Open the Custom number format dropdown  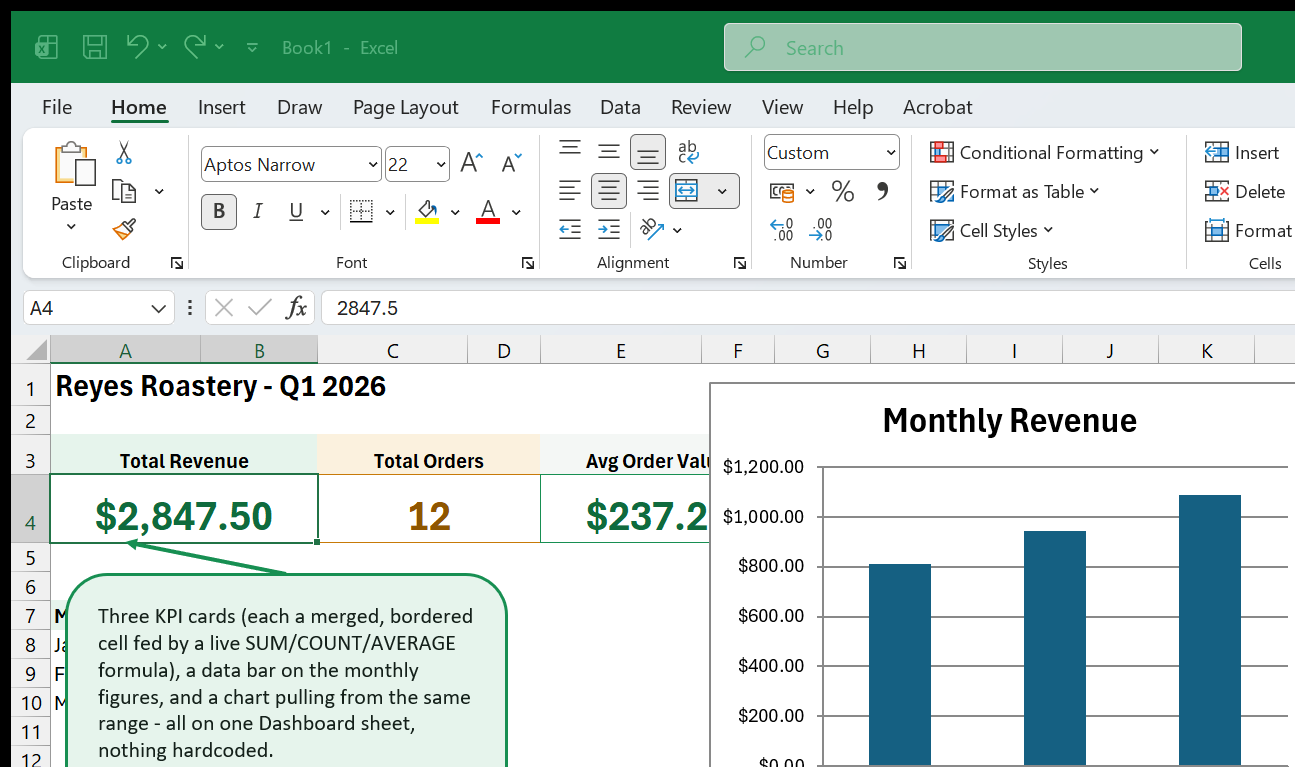pyautogui.click(x=890, y=153)
